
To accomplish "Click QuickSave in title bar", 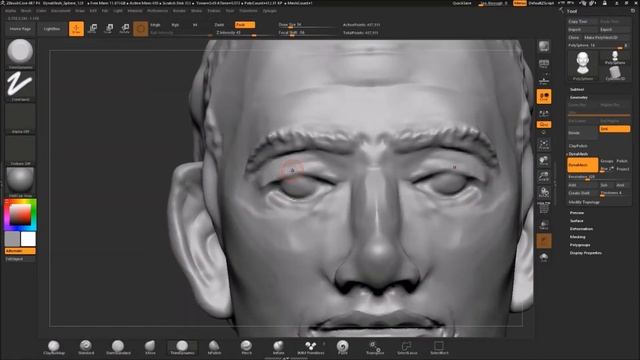I will click(x=462, y=3).
